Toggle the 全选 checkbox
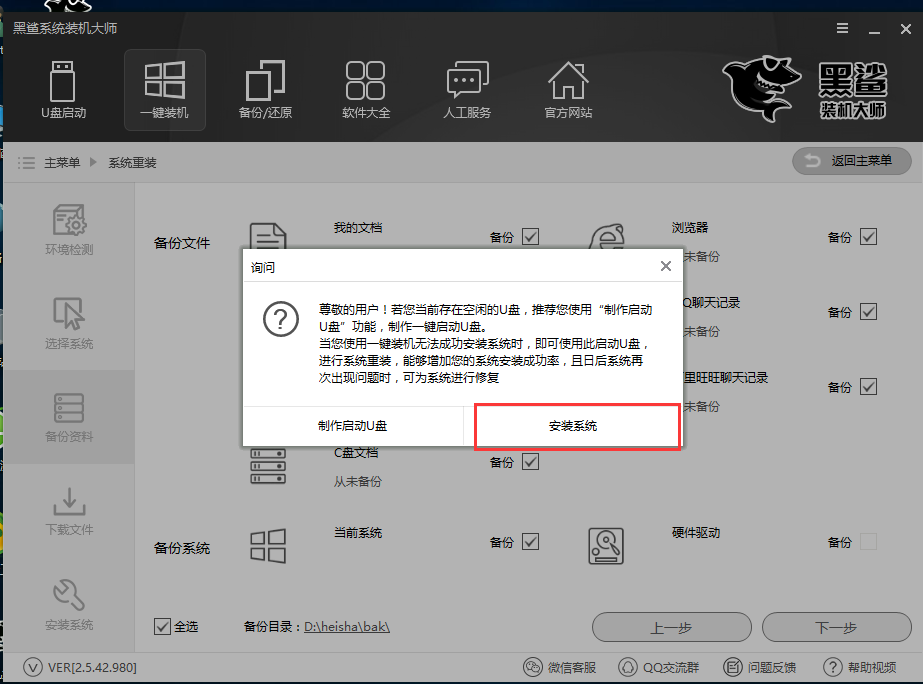 pyautogui.click(x=162, y=626)
